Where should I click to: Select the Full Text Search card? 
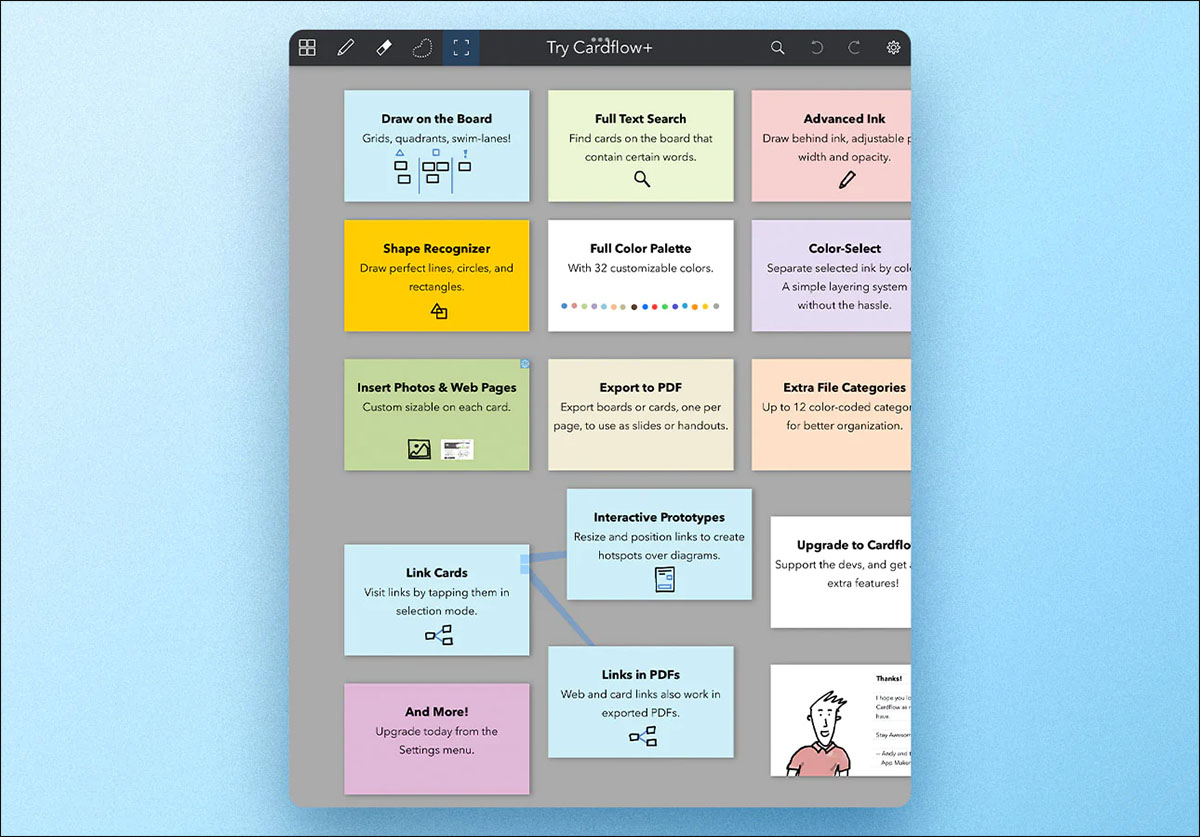641,146
